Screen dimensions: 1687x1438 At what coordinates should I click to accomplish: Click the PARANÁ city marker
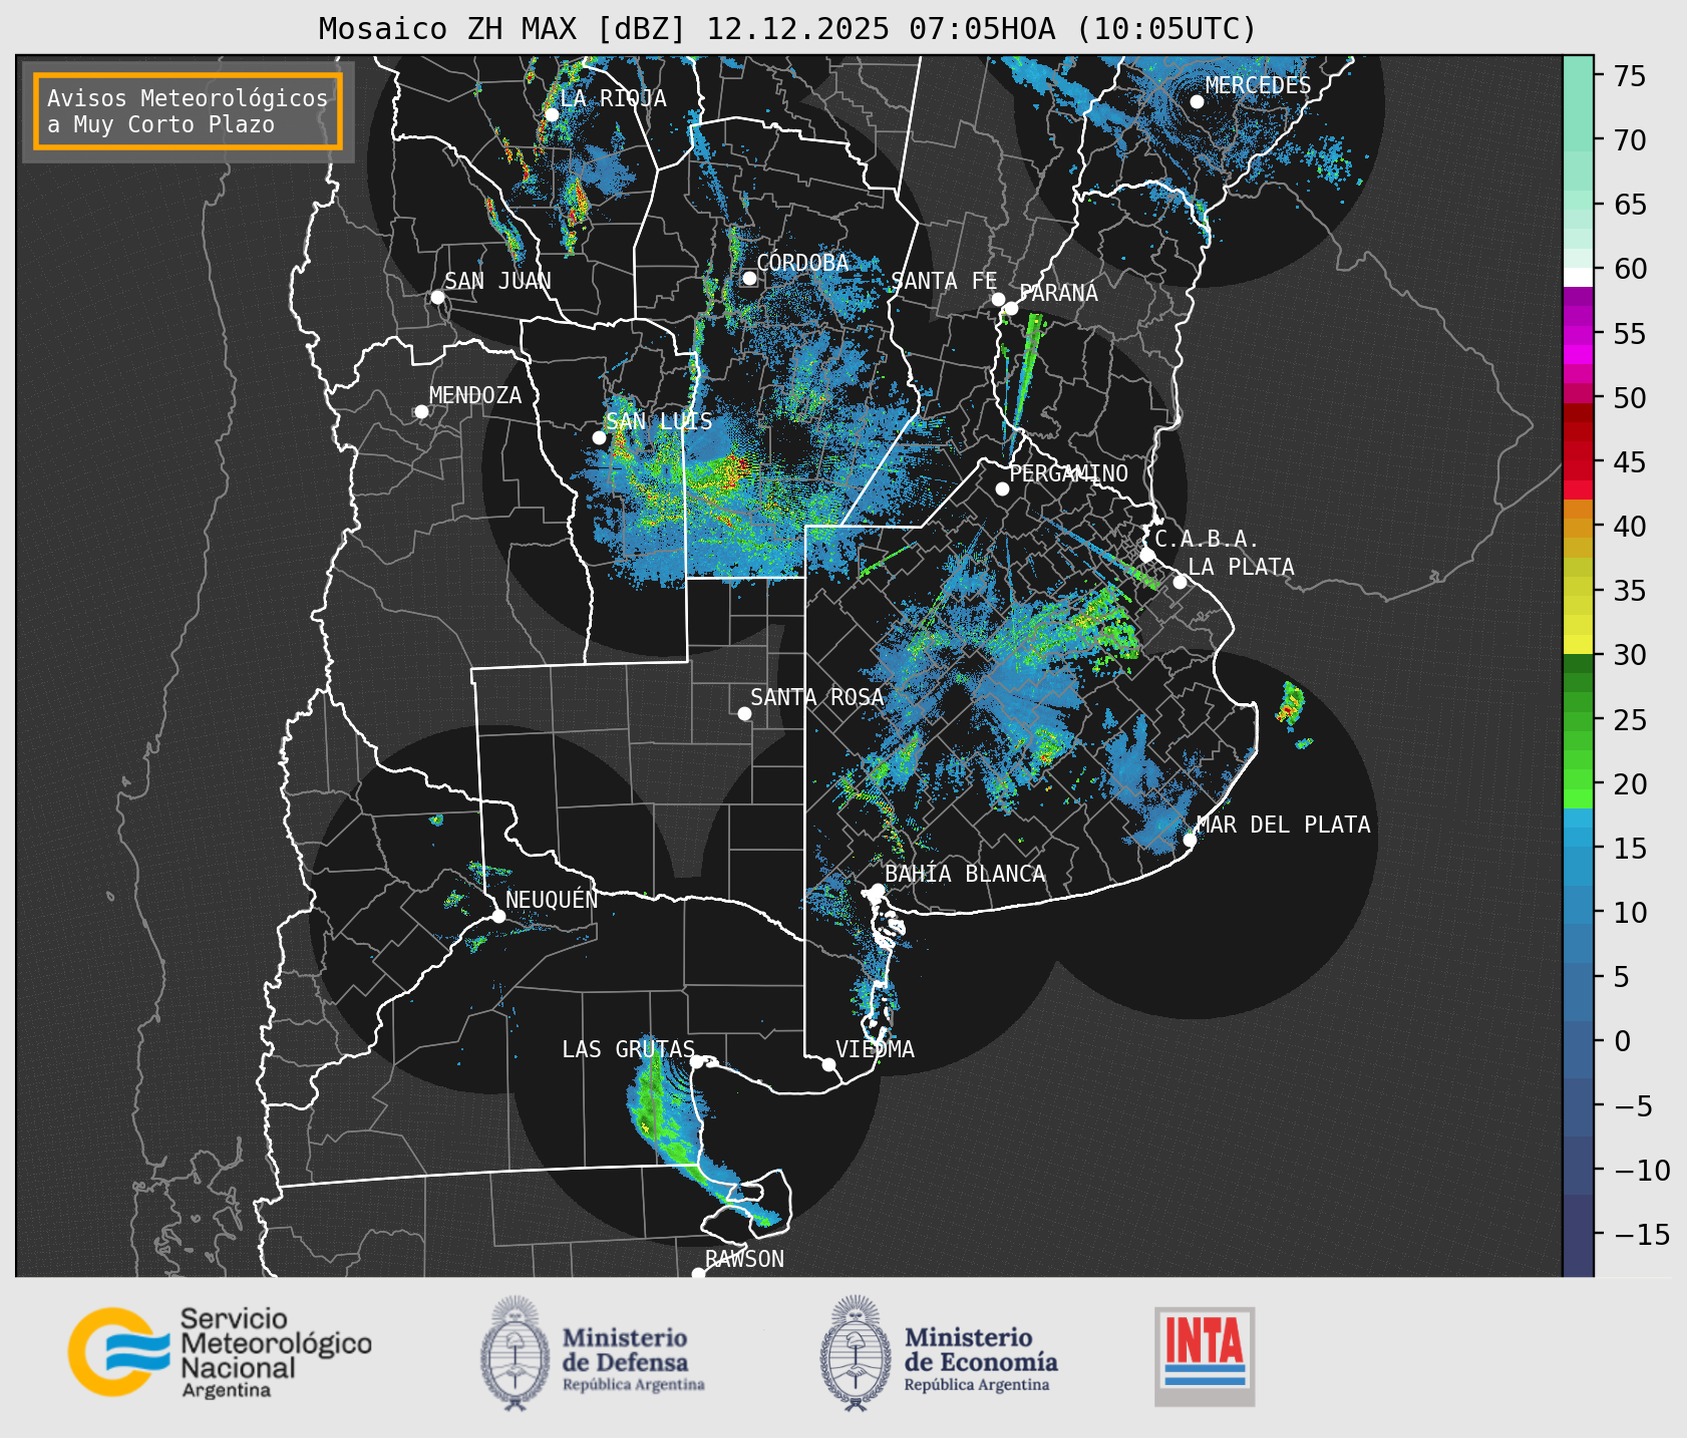pos(1011,308)
